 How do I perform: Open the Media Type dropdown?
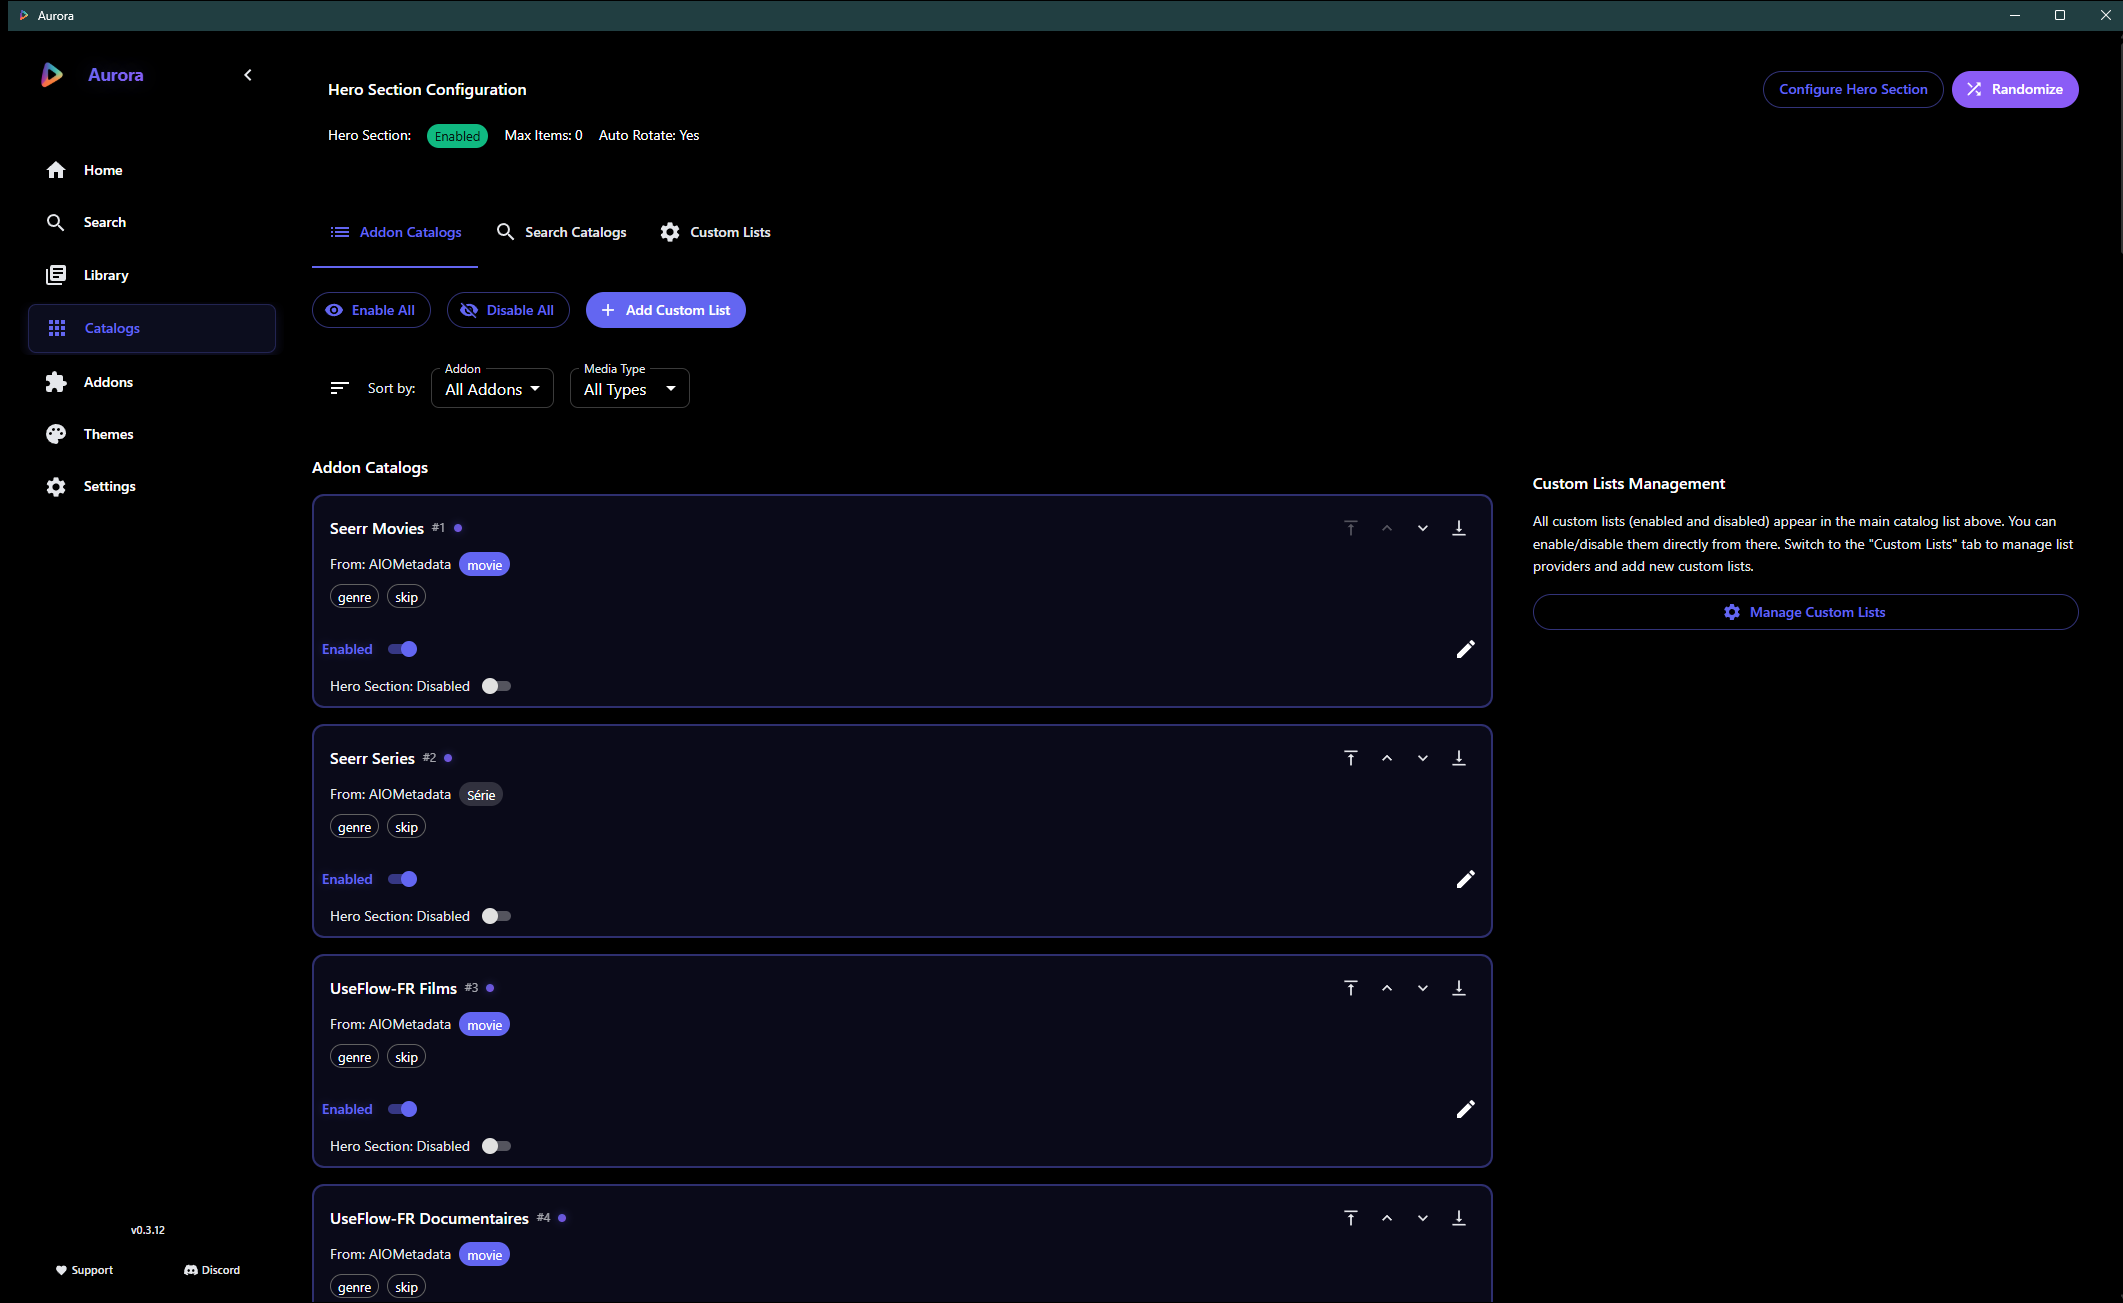point(629,389)
